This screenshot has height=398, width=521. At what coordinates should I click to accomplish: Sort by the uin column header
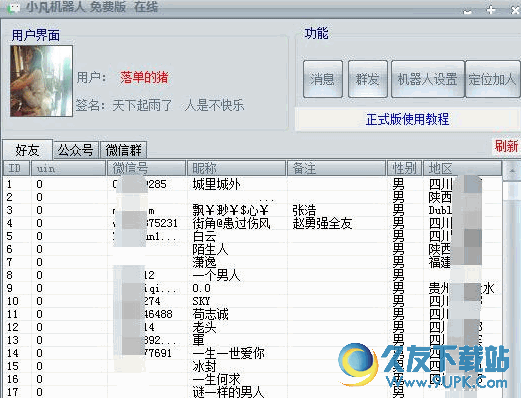(68, 168)
